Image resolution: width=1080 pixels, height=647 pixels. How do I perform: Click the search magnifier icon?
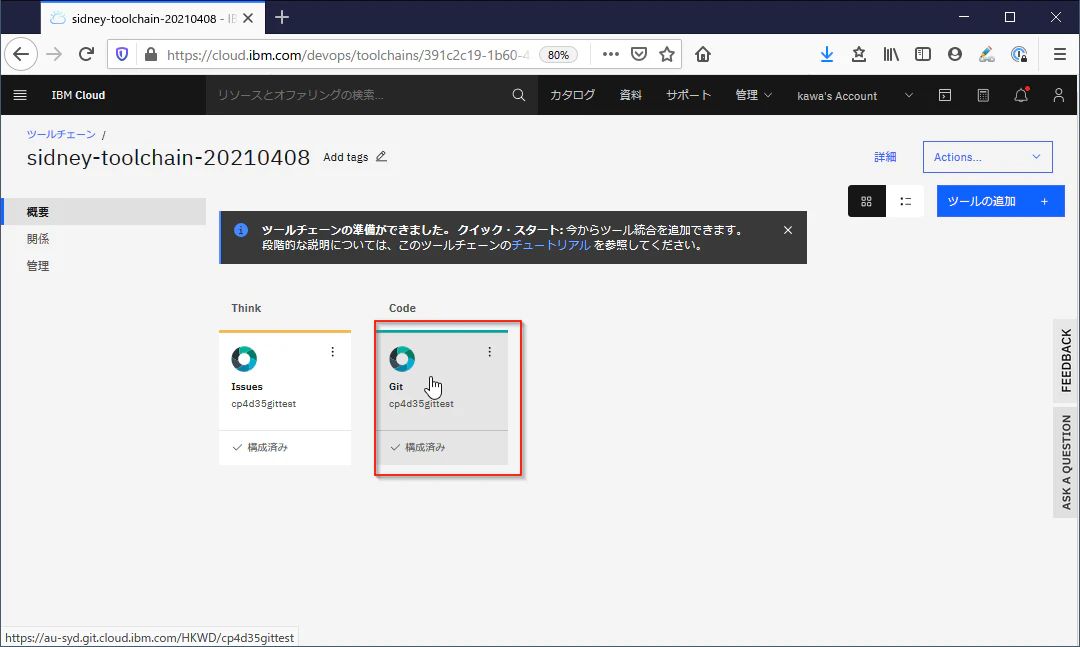519,95
